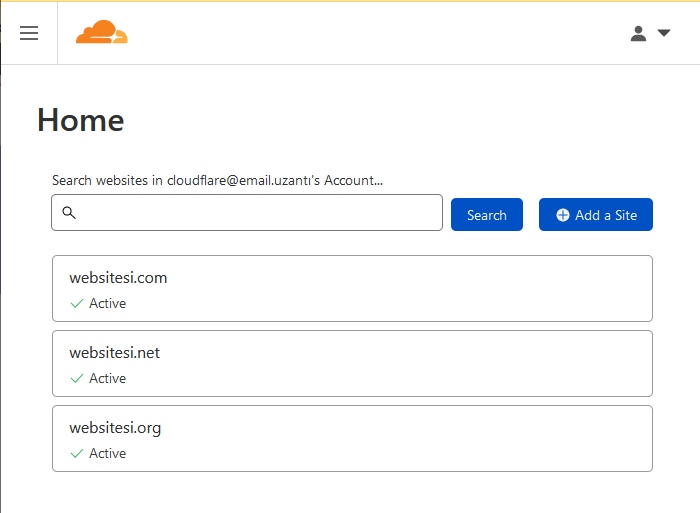The height and width of the screenshot is (513, 700).
Task: Open the hamburger navigation menu
Action: pyautogui.click(x=29, y=33)
